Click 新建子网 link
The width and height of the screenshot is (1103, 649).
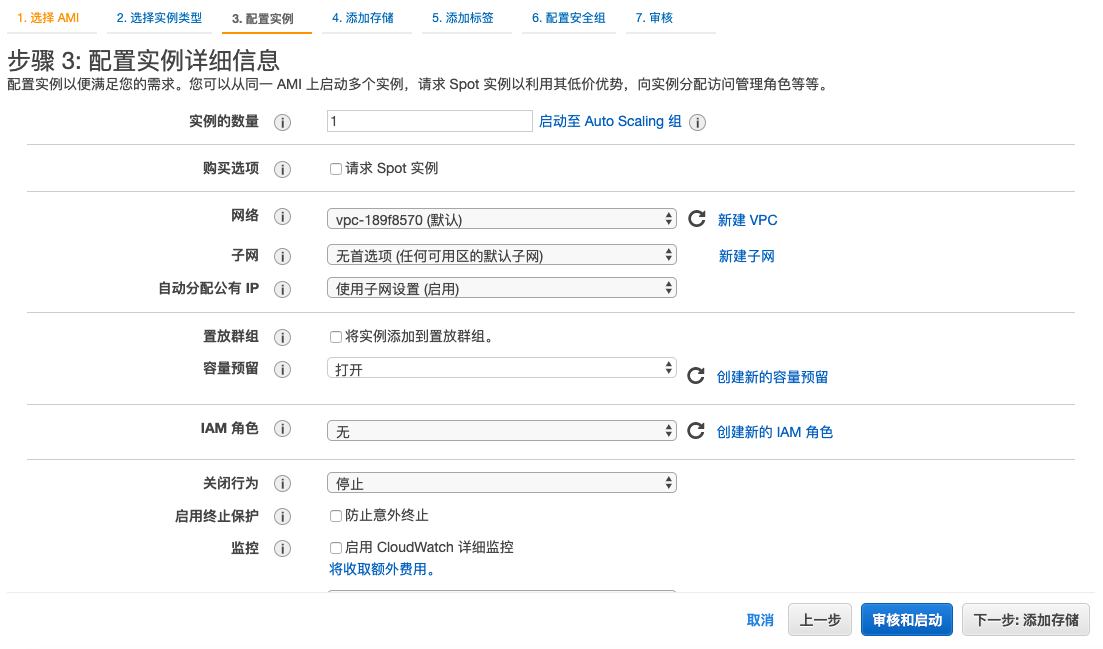(x=746, y=256)
